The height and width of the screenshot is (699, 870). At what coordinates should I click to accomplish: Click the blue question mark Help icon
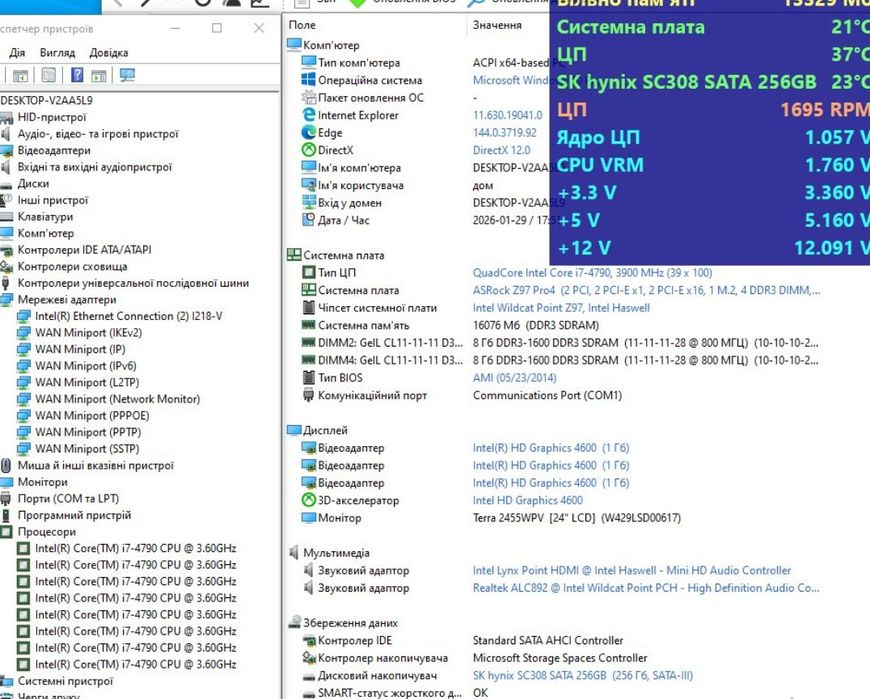tap(77, 75)
